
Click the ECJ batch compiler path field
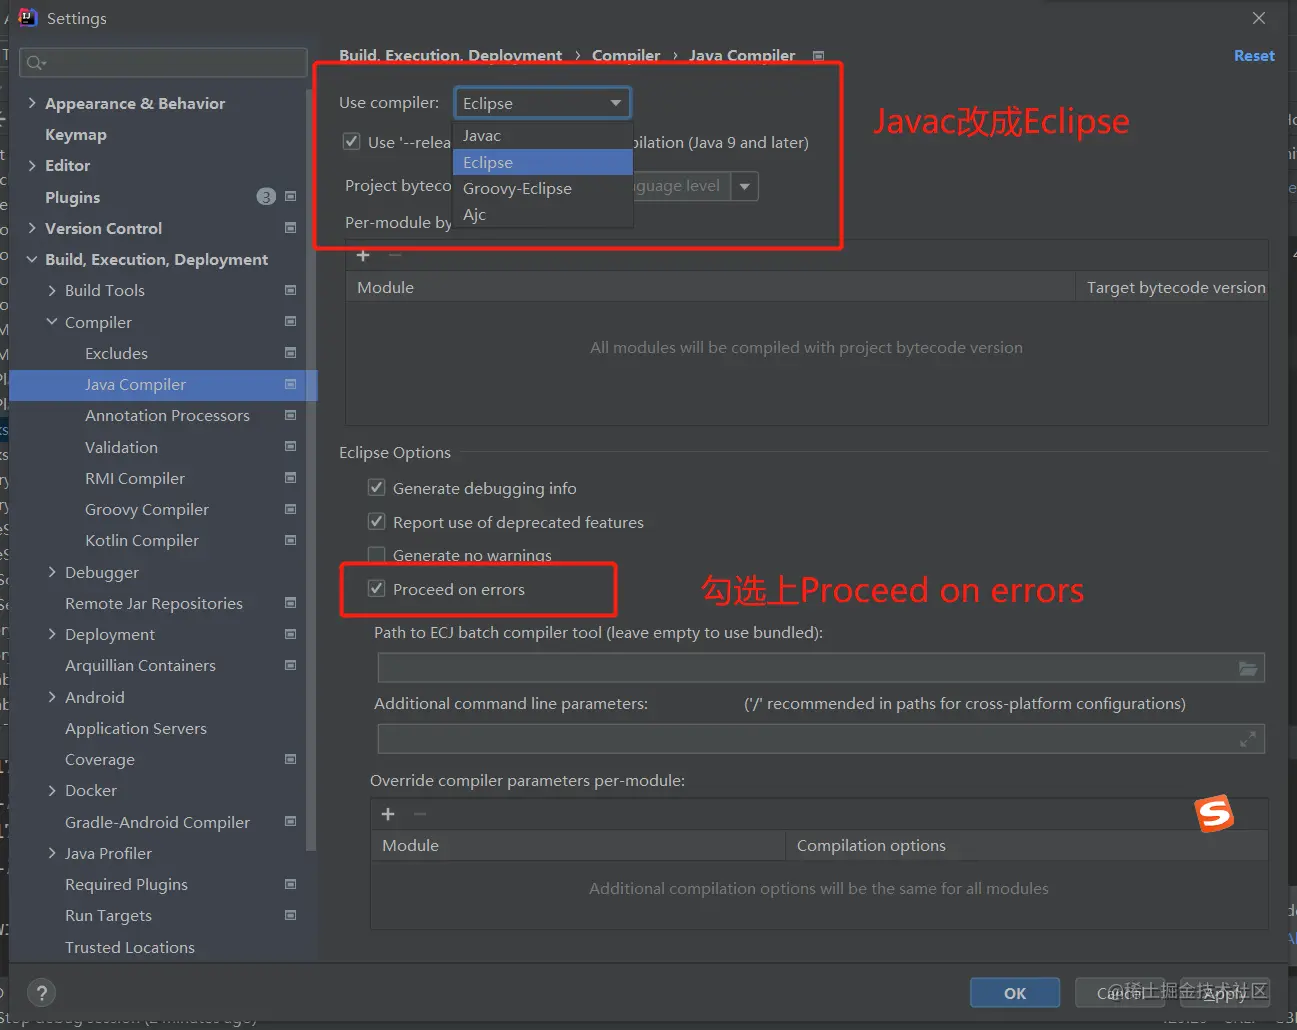point(806,668)
